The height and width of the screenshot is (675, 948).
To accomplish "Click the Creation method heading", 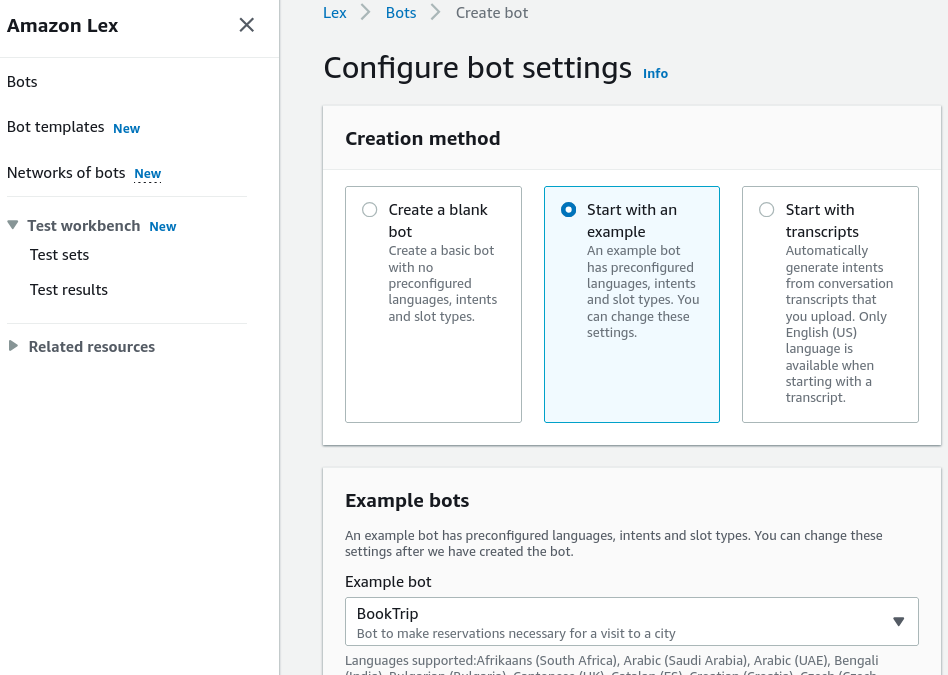I will [x=423, y=139].
